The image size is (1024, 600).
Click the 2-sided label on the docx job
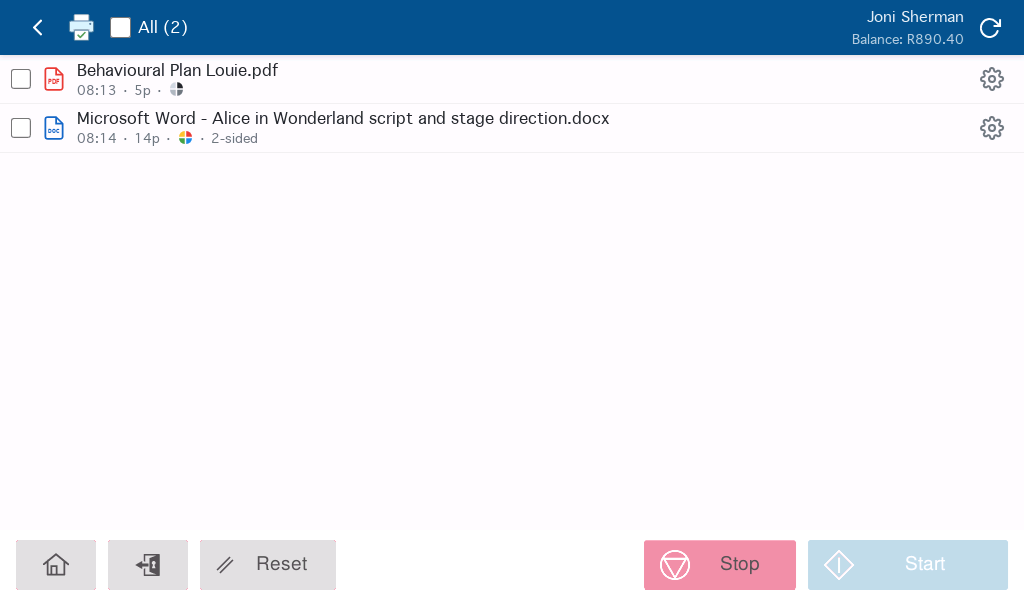point(234,138)
